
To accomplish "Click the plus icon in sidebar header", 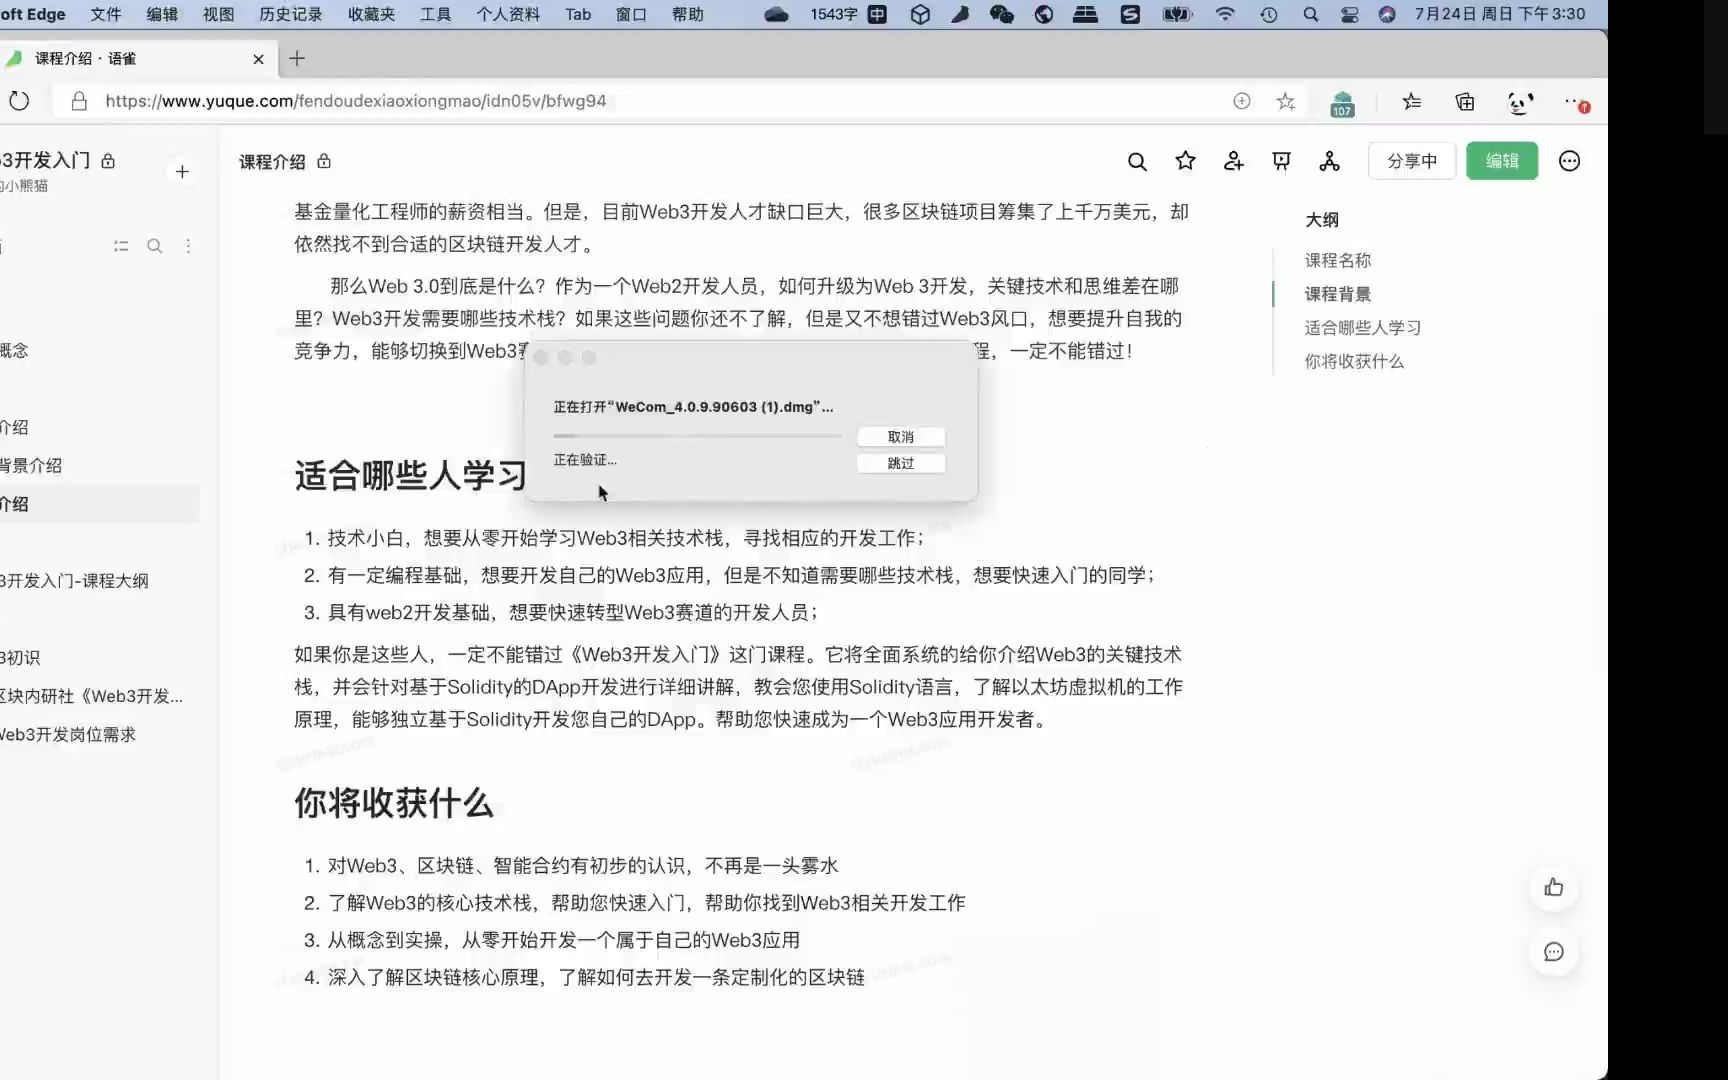I will click(x=182, y=172).
